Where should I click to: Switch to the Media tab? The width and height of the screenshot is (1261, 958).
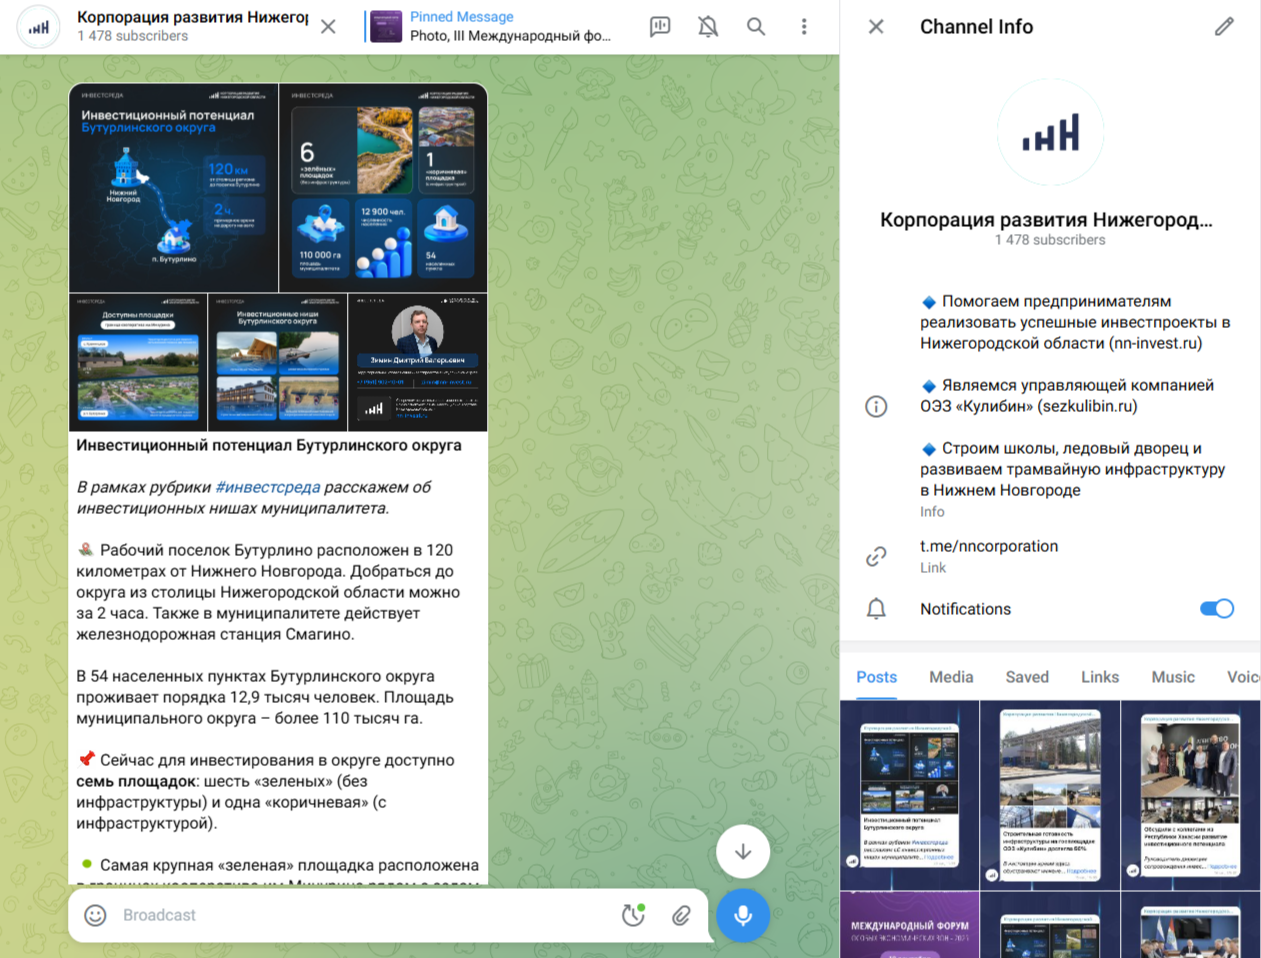[x=950, y=677]
